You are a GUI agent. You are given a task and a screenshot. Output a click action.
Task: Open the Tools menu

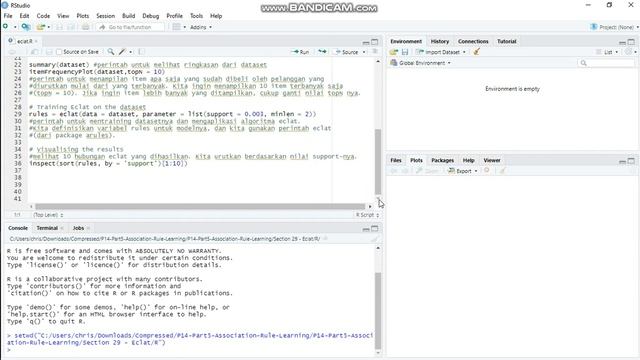pyautogui.click(x=196, y=16)
